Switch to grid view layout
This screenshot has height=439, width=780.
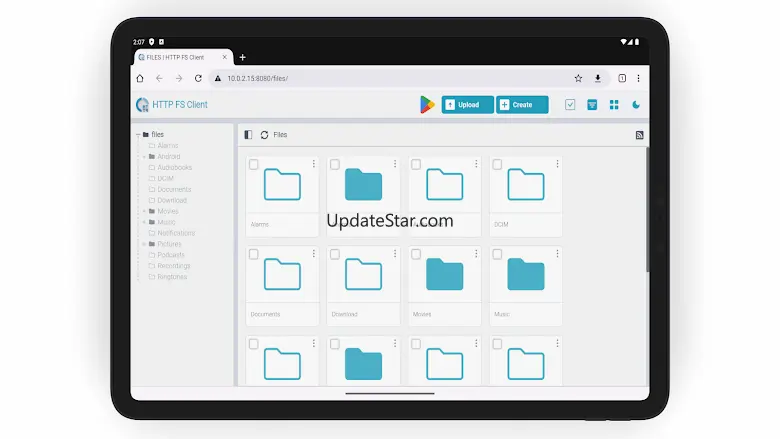[614, 104]
